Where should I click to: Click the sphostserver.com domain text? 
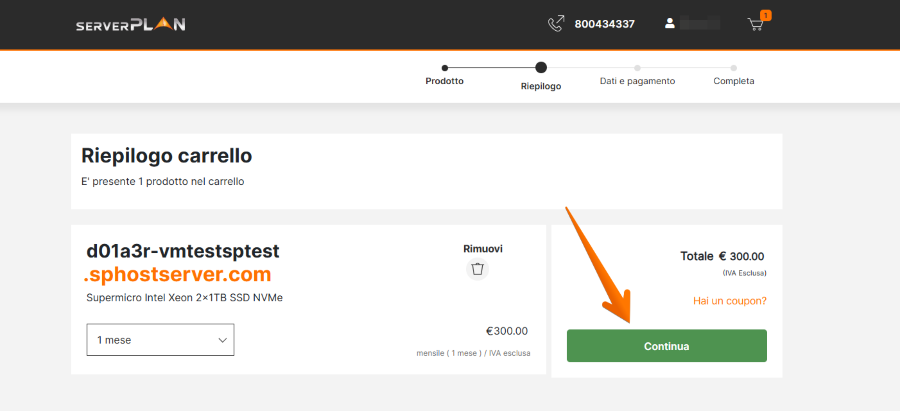(x=179, y=274)
